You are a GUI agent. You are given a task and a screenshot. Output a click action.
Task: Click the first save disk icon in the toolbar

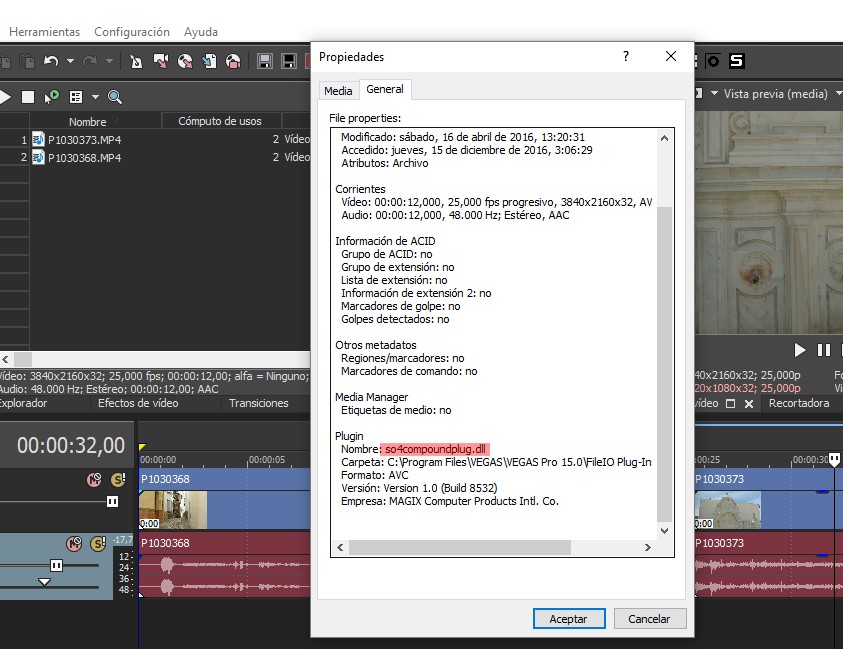pyautogui.click(x=266, y=61)
